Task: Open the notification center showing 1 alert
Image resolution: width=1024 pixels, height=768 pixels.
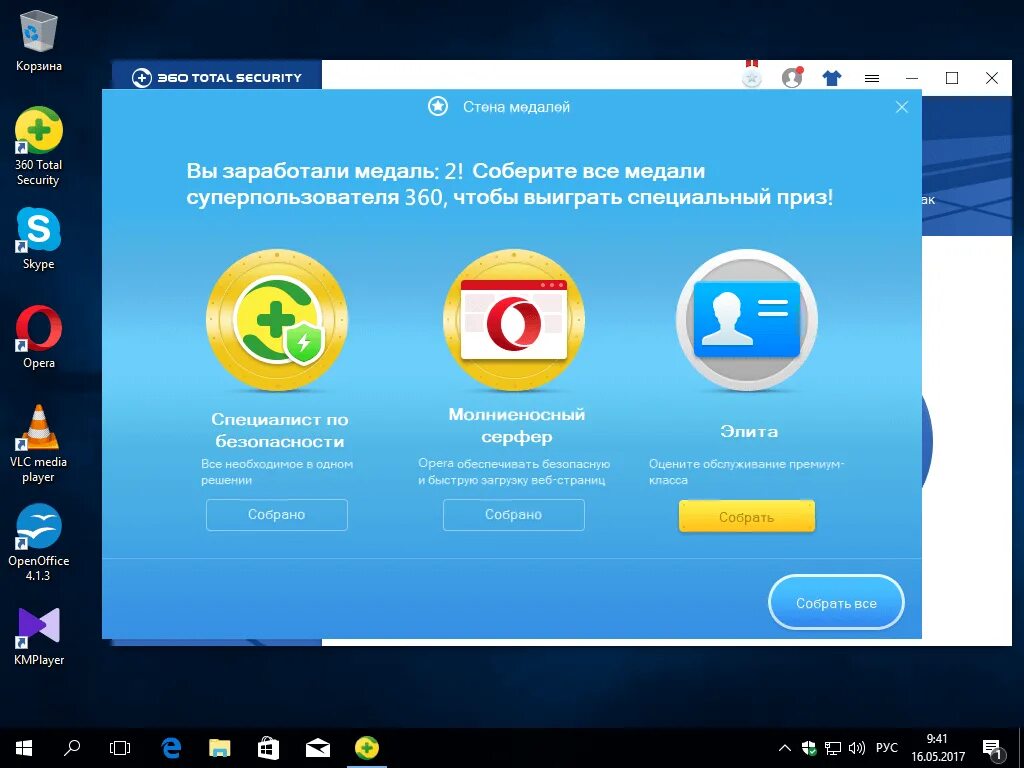Action: point(993,747)
